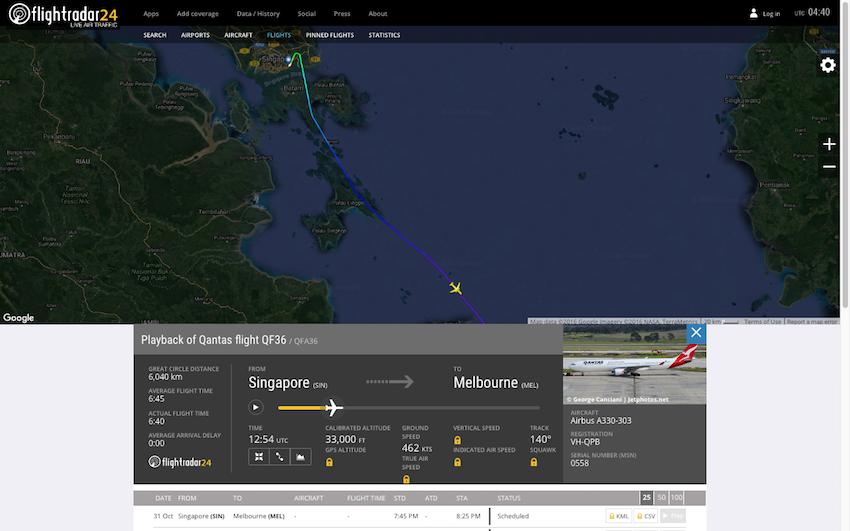Download KML for 31 Oct flight

[x=619, y=516]
